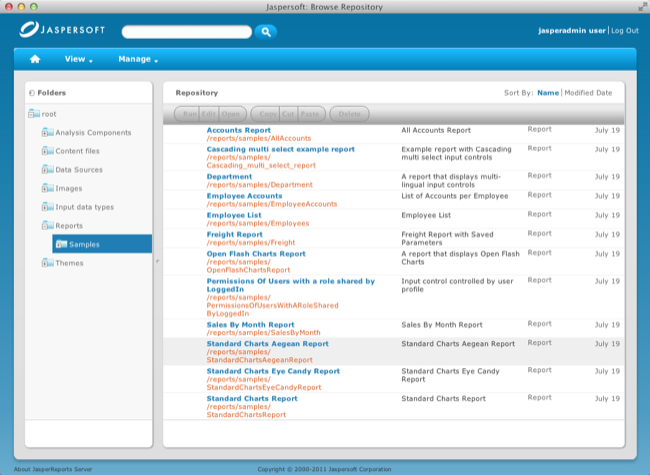
Task: Open the Freight Report
Action: pyautogui.click(x=235, y=235)
